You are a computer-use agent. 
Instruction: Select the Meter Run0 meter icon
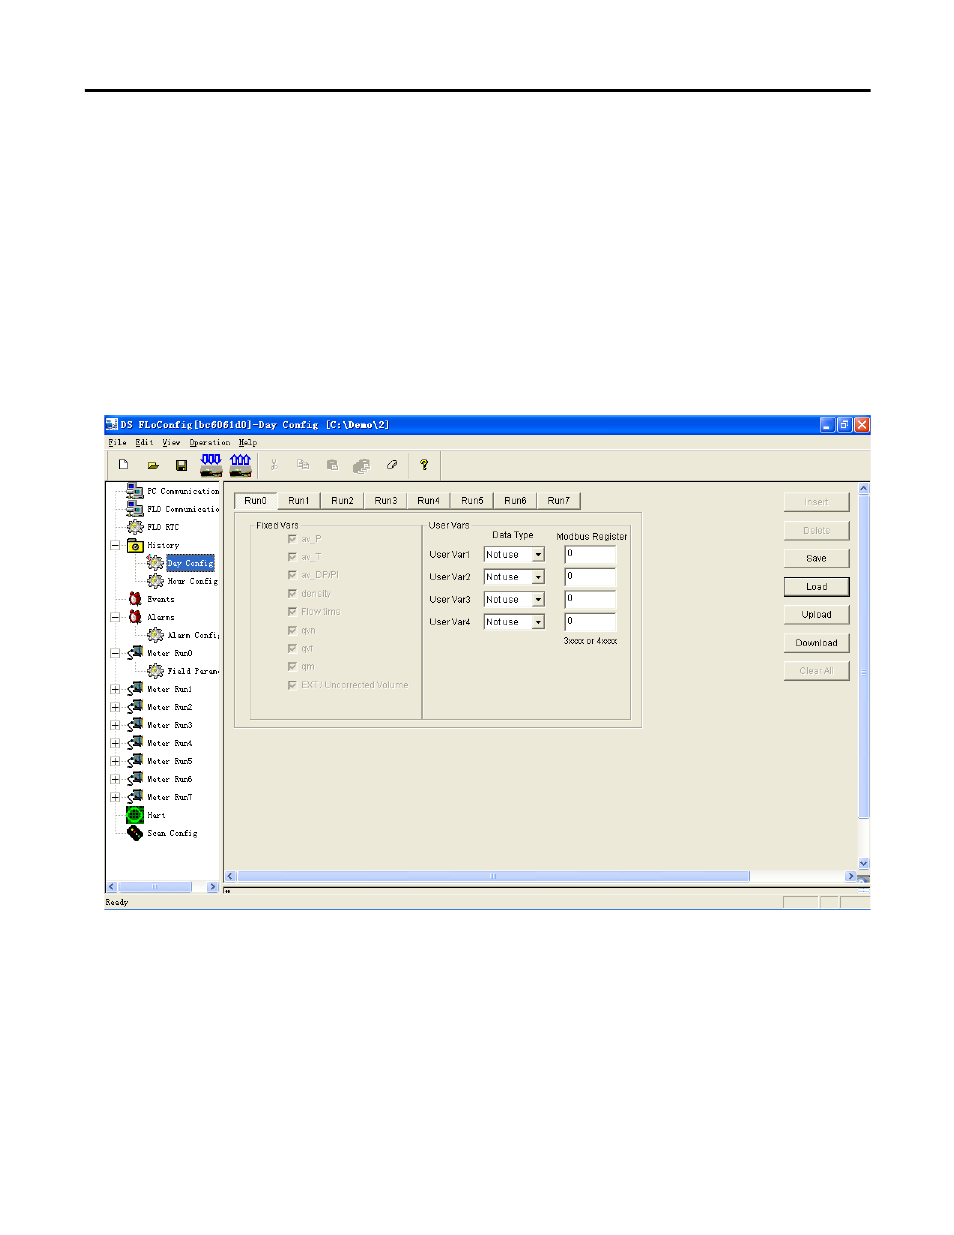click(135, 653)
